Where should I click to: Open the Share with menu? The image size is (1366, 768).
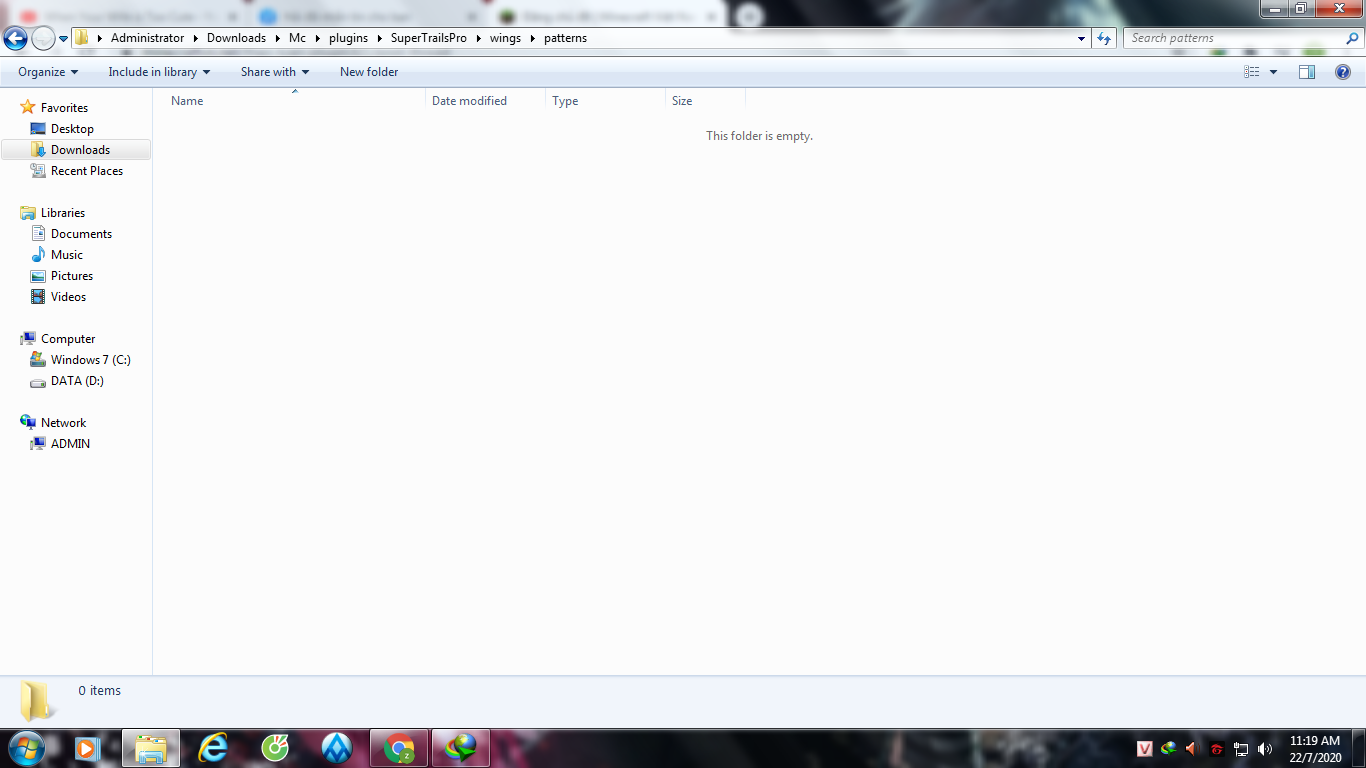(x=275, y=72)
